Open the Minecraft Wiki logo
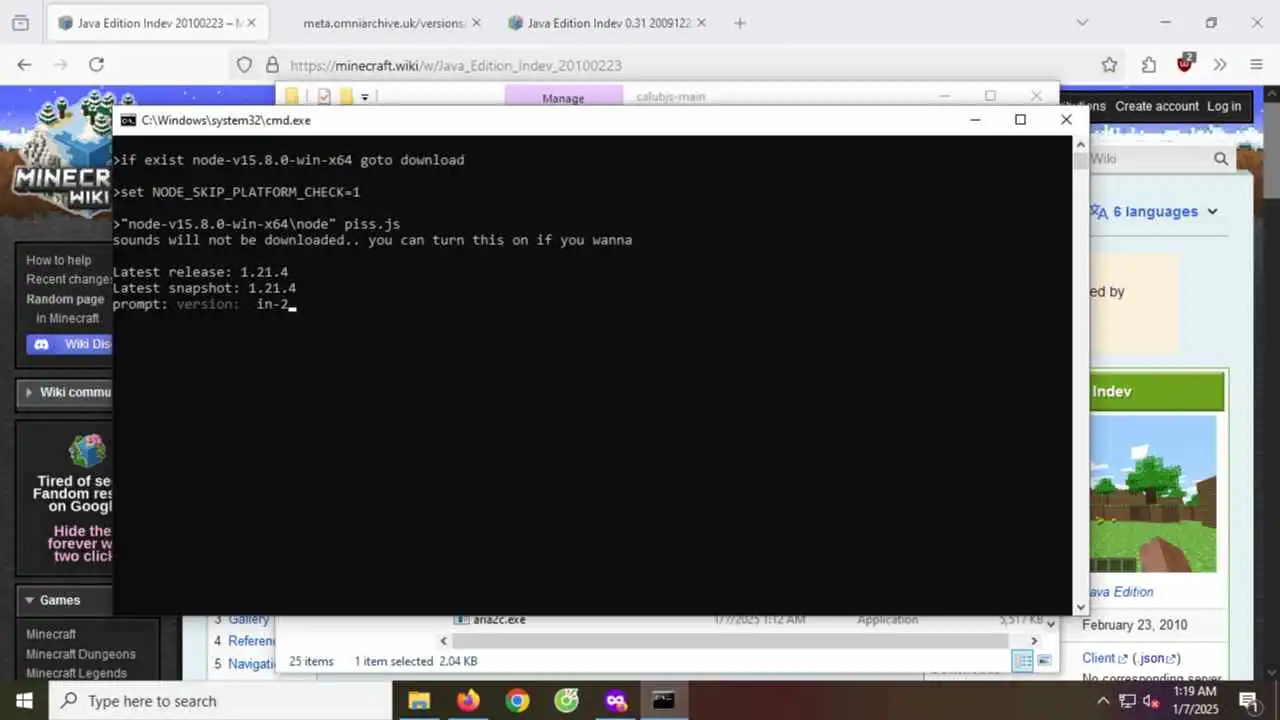Image resolution: width=1280 pixels, height=720 pixels. [60, 155]
